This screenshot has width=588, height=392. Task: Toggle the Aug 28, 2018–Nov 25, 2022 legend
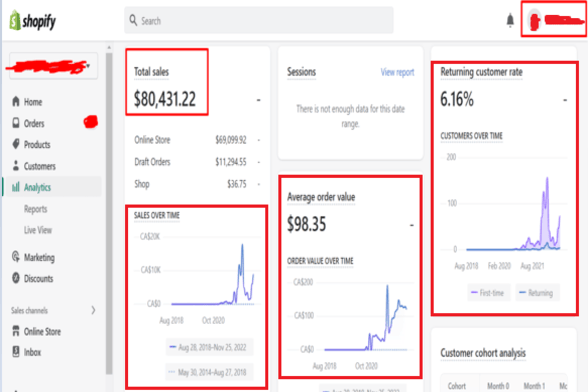pyautogui.click(x=209, y=347)
